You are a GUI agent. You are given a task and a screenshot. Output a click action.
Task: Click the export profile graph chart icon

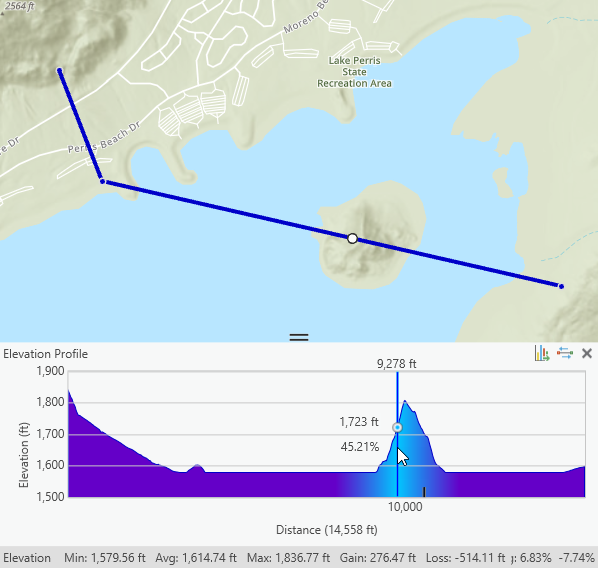click(x=542, y=353)
